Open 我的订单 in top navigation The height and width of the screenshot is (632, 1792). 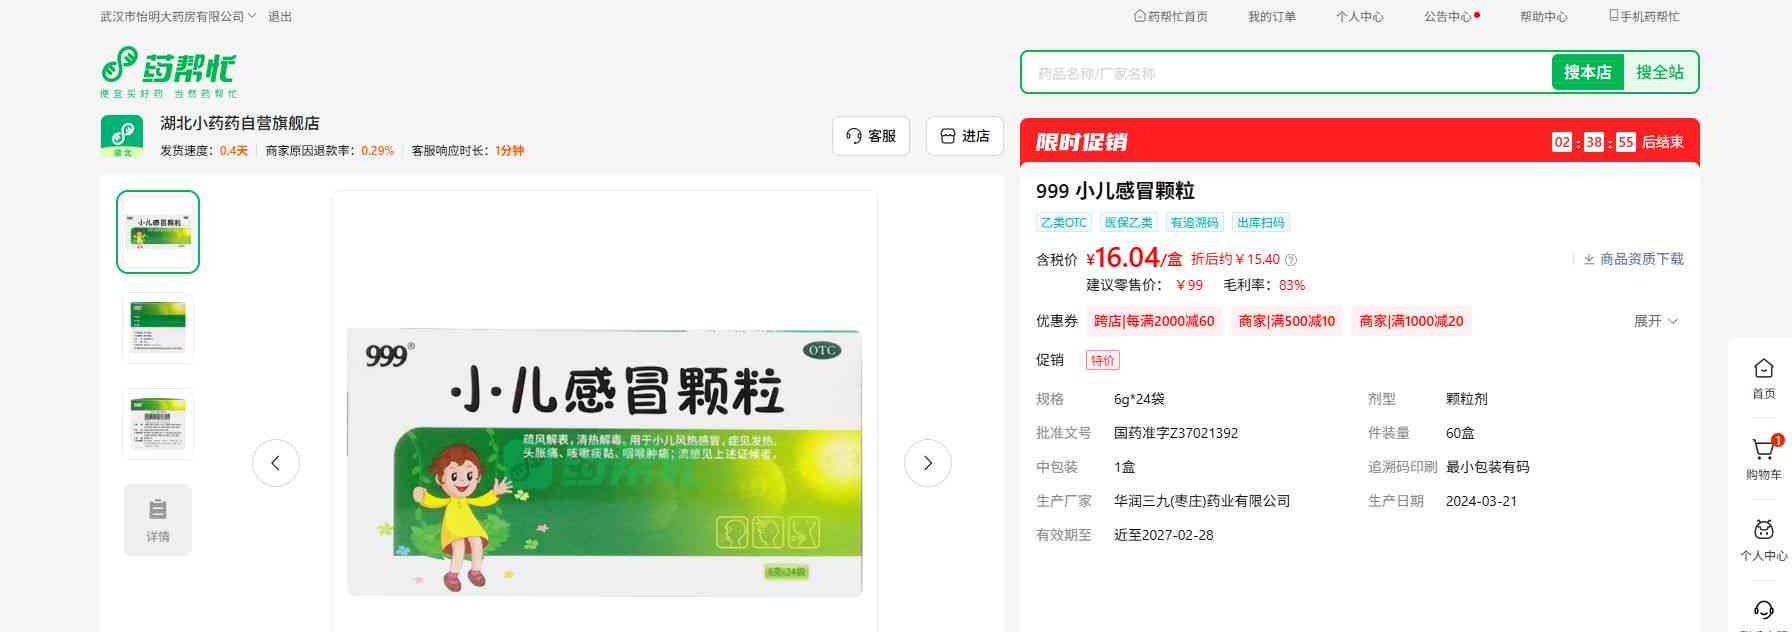coord(1271,17)
